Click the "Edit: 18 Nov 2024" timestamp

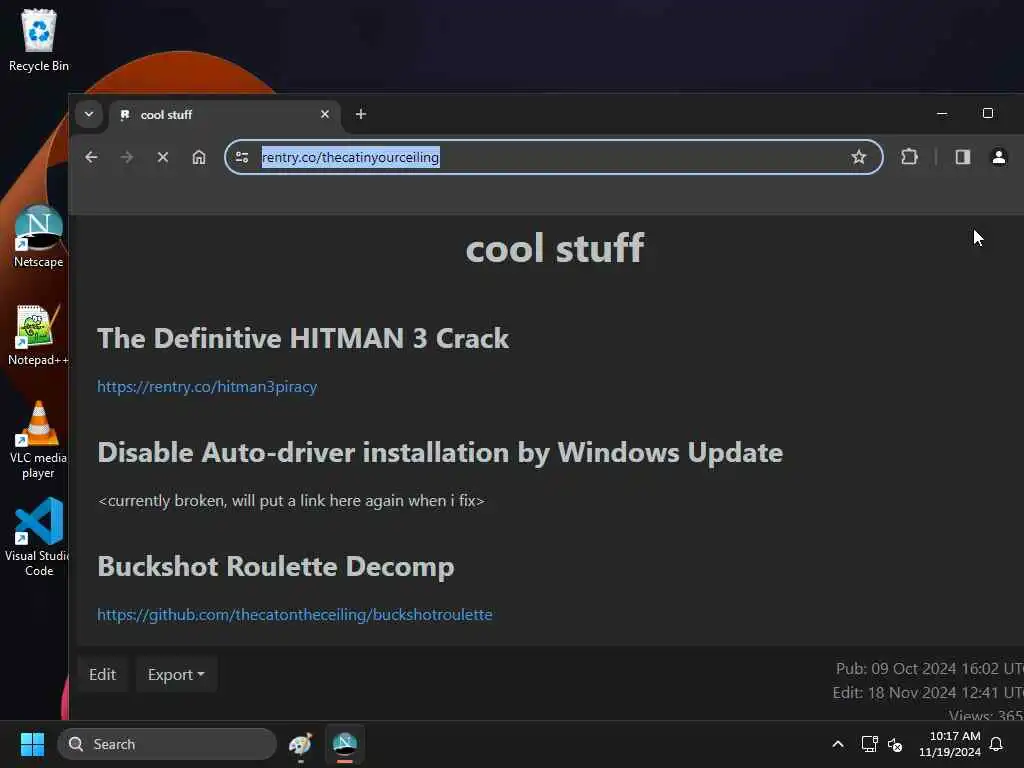[x=927, y=692]
